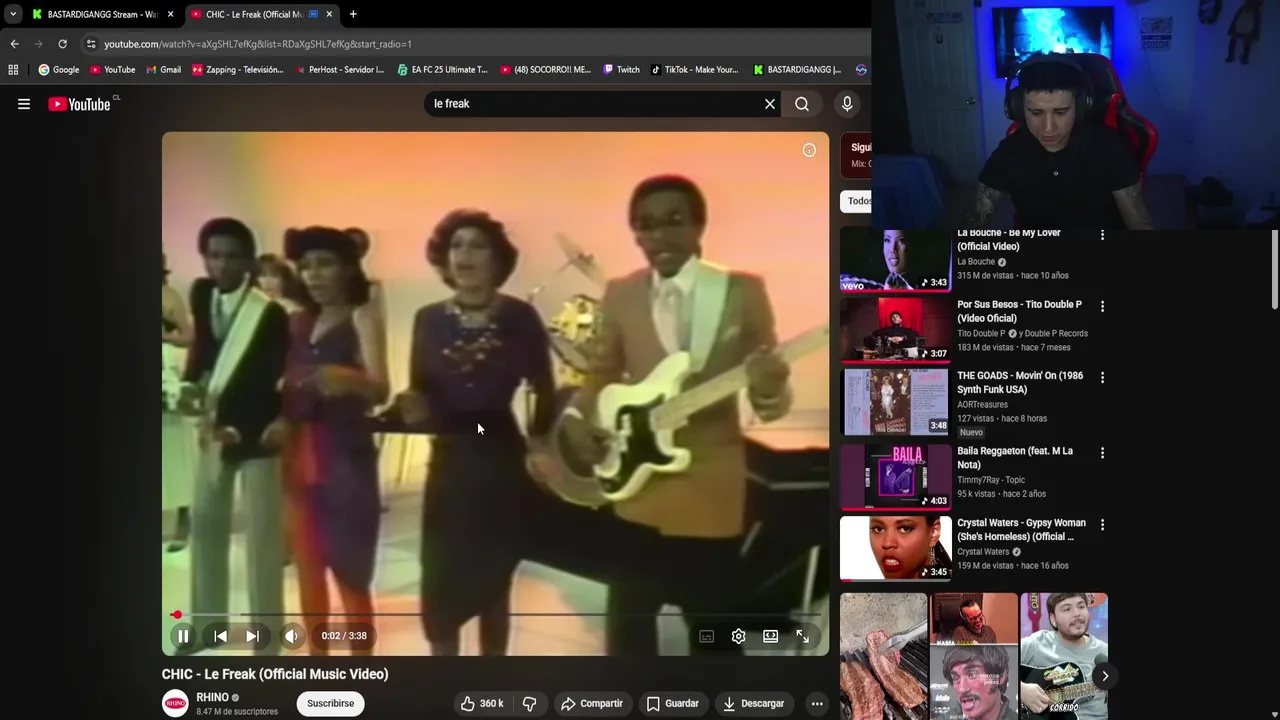Viewport: 1280px width, 720px height.
Task: Select the Todos filter chip
Action: pos(859,201)
